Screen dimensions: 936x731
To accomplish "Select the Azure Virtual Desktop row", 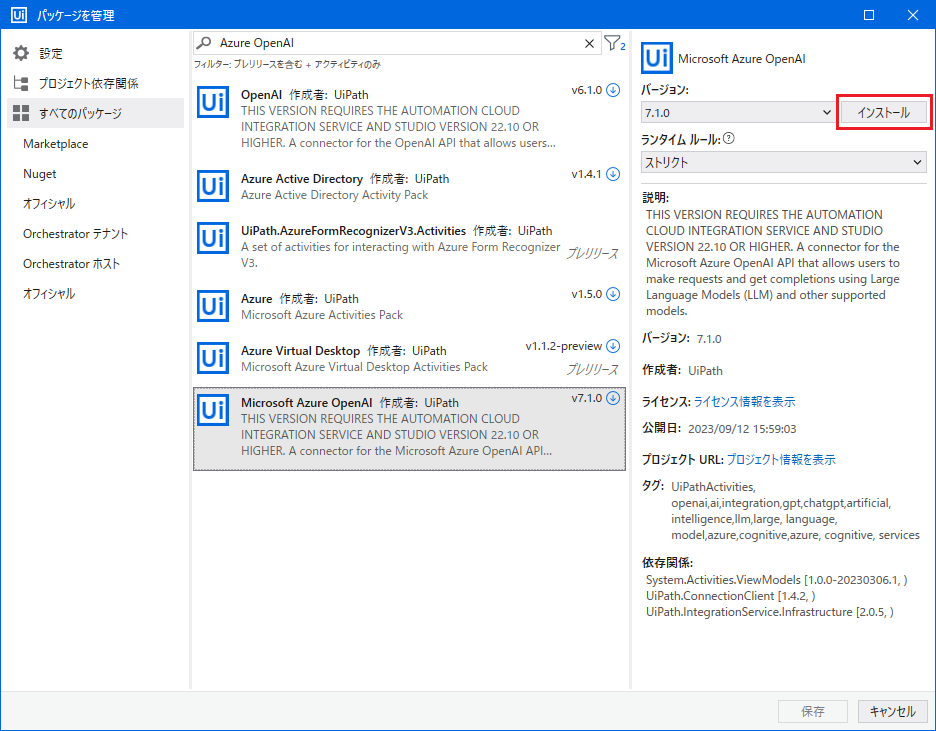I will pos(410,359).
